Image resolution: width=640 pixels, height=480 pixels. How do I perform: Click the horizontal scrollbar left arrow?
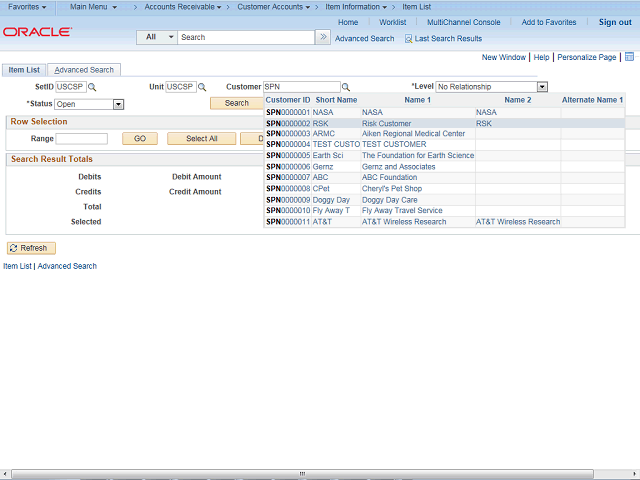(x=4, y=474)
